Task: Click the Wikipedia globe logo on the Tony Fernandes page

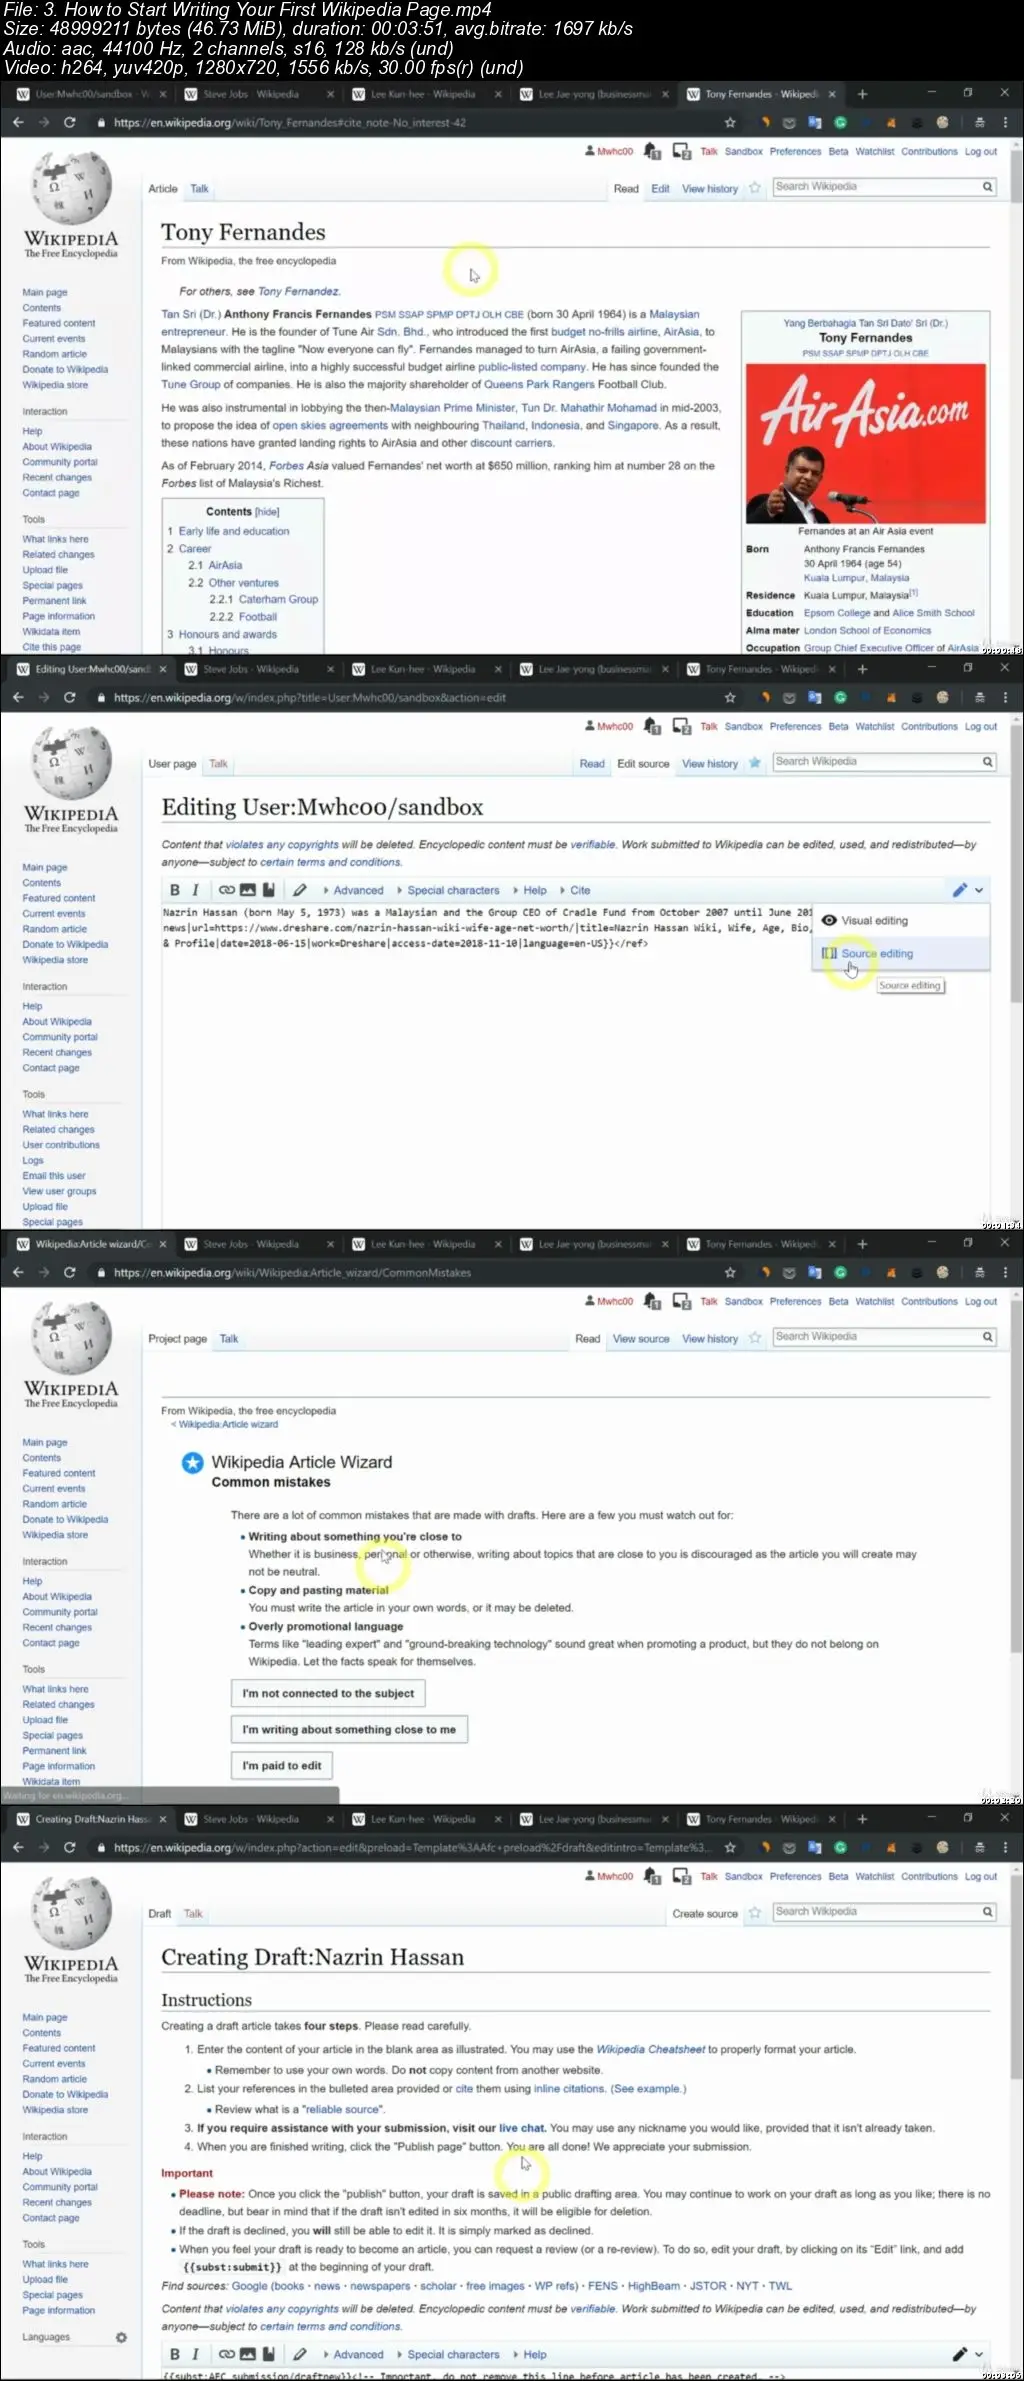Action: (71, 188)
